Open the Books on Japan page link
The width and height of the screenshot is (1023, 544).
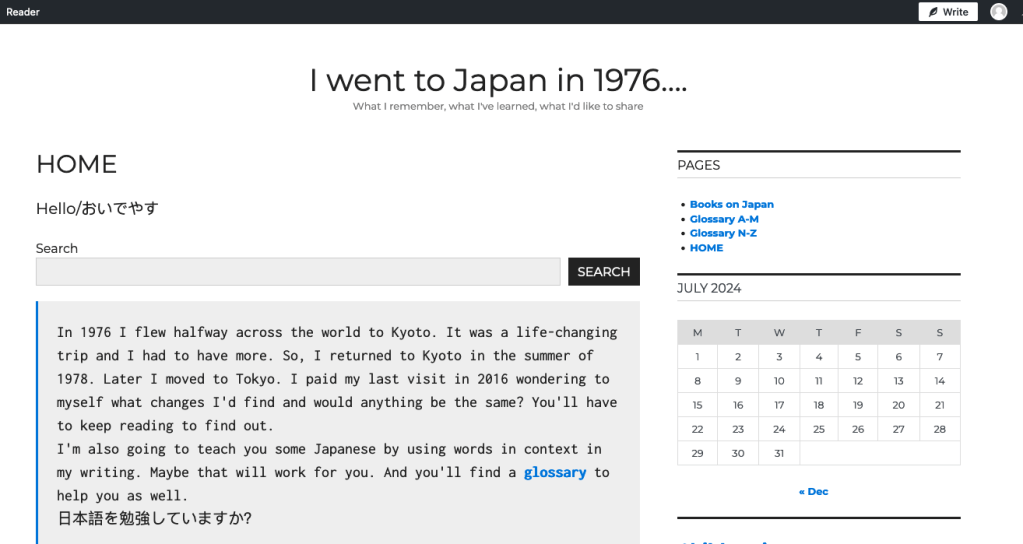click(731, 204)
